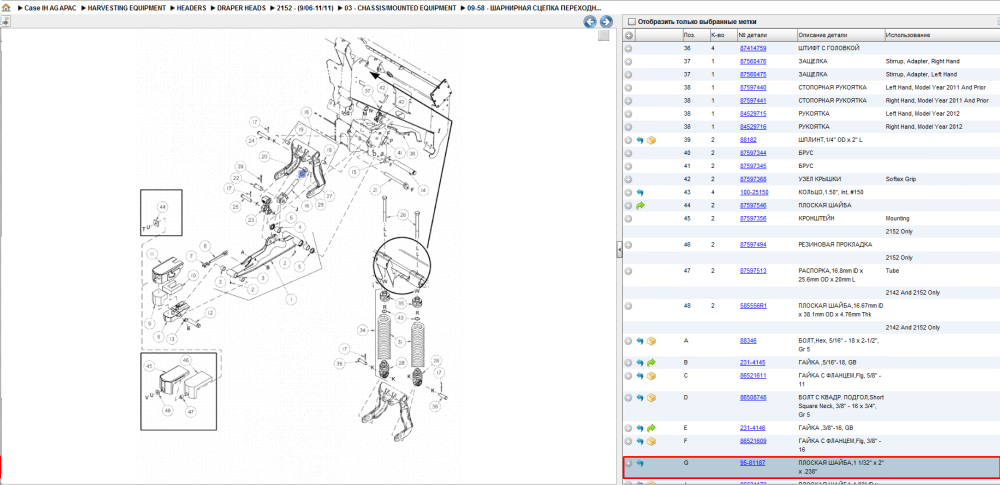Click the box icon for bolt 88346
Screen dimensions: 1000x485
pos(651,341)
